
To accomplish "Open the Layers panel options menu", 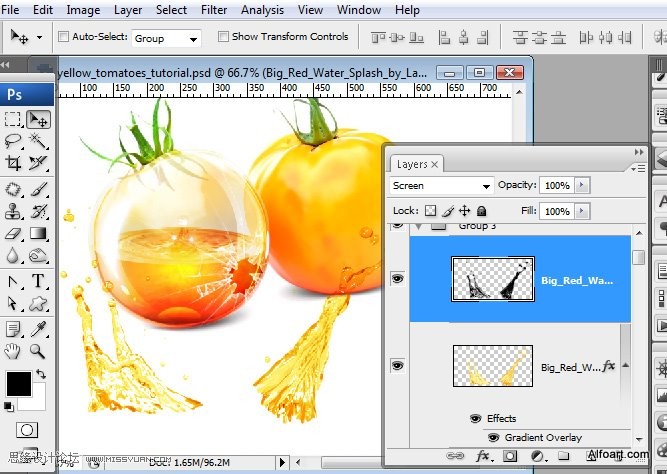I will tap(638, 169).
